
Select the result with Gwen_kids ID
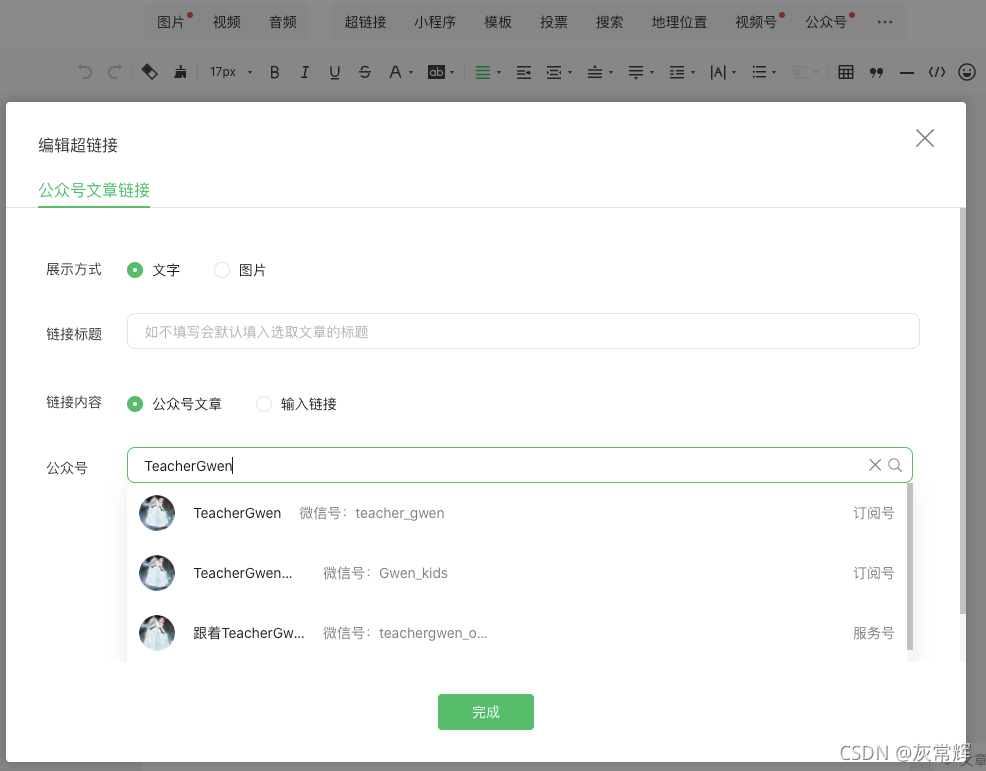517,573
